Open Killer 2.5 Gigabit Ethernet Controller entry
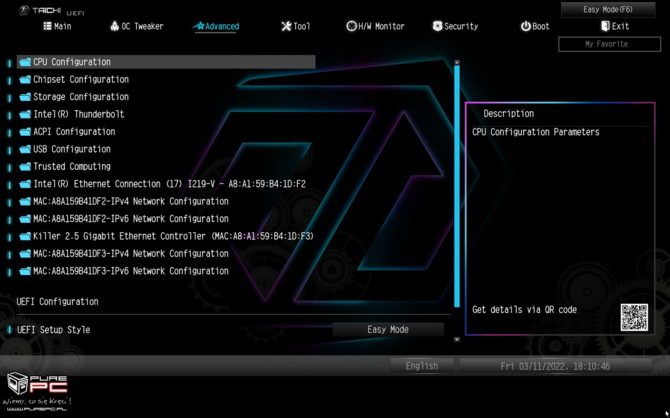670x418 pixels. pyautogui.click(x=173, y=236)
